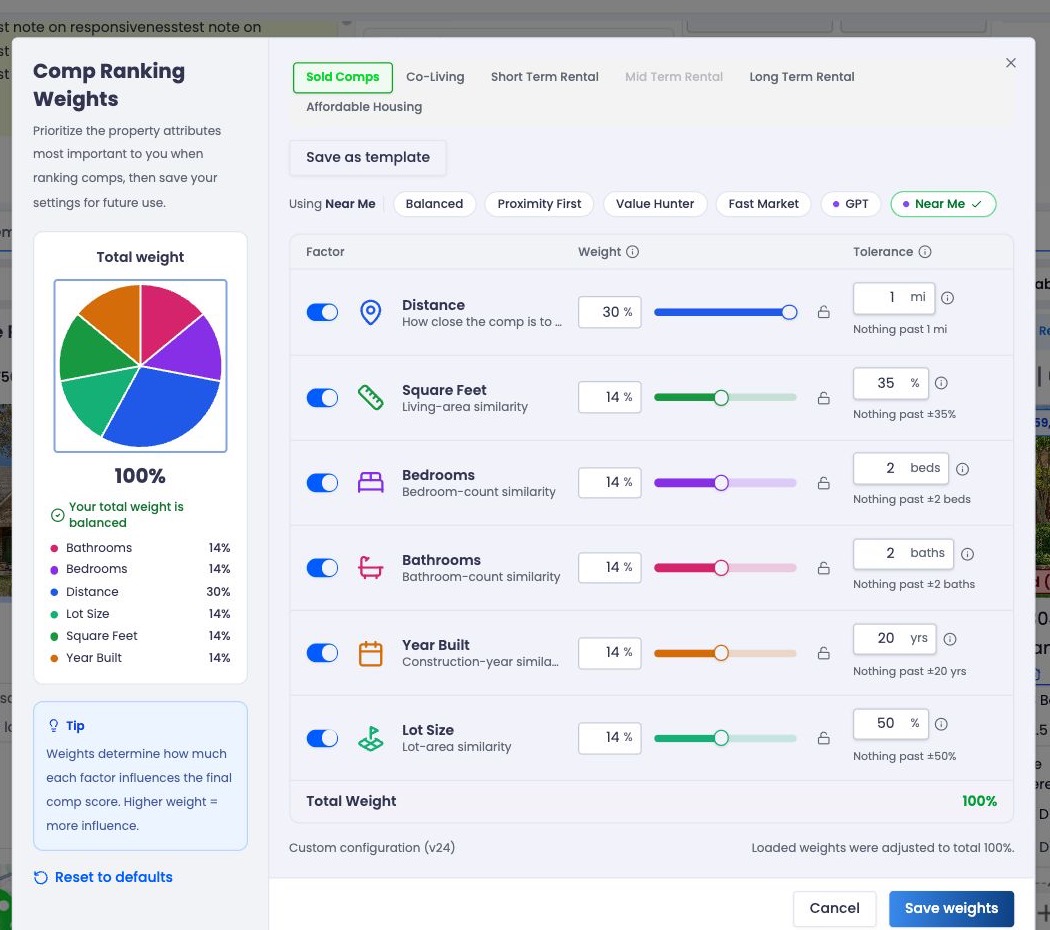
Task: Toggle the Distance factor off
Action: (322, 312)
